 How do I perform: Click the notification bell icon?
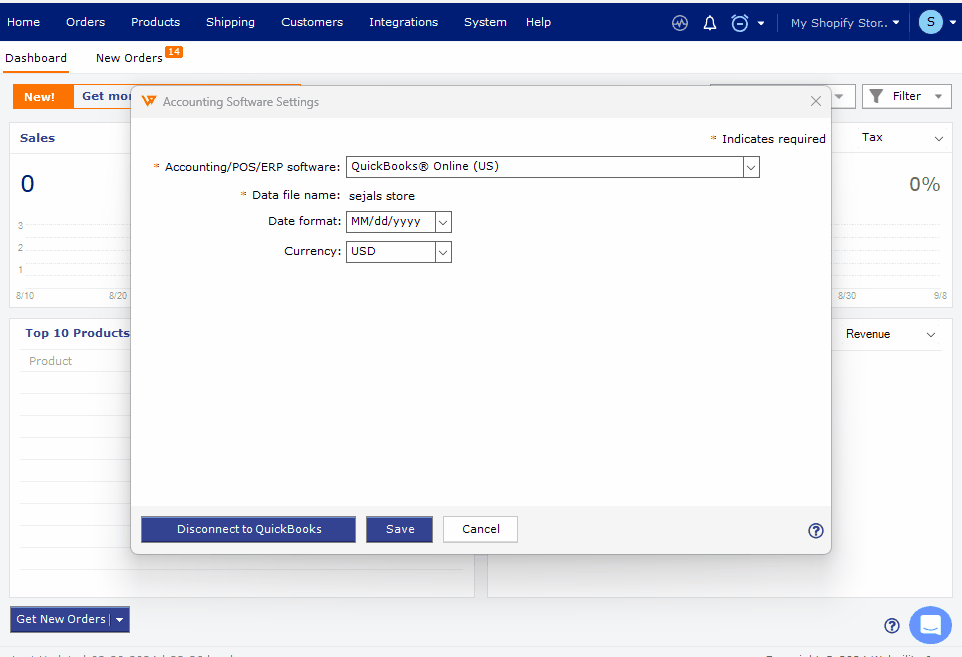[x=710, y=23]
